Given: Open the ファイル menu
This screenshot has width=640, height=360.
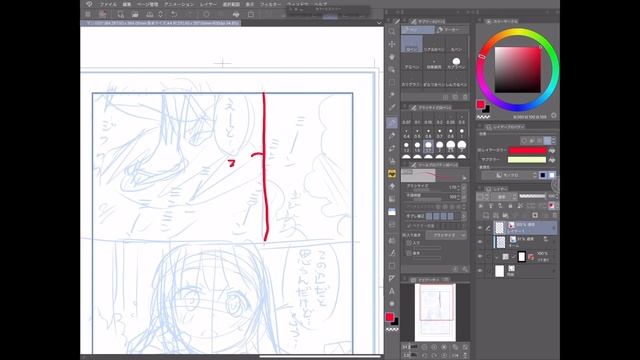Looking at the screenshot, I should [108, 4].
